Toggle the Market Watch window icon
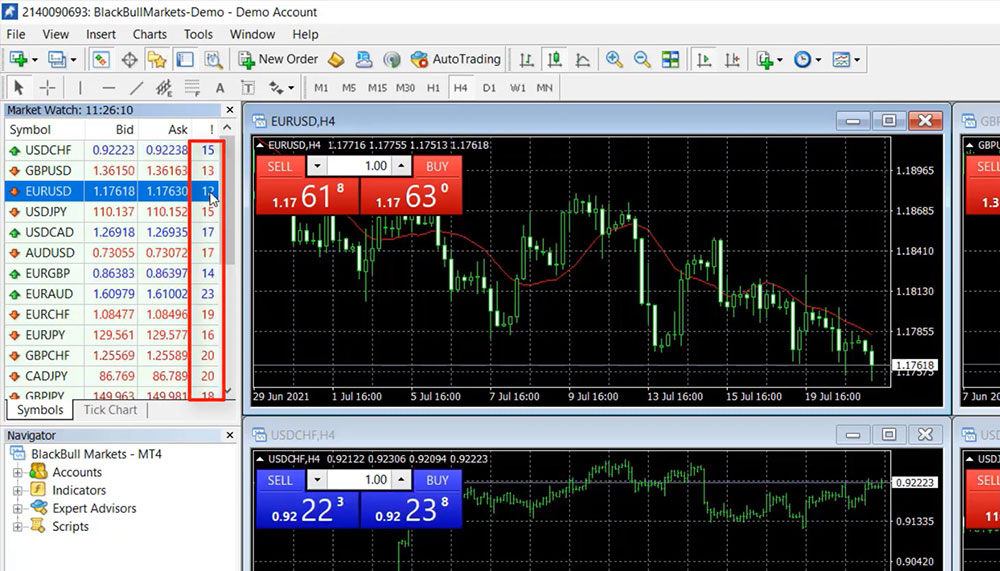This screenshot has width=1000, height=571. 101,59
